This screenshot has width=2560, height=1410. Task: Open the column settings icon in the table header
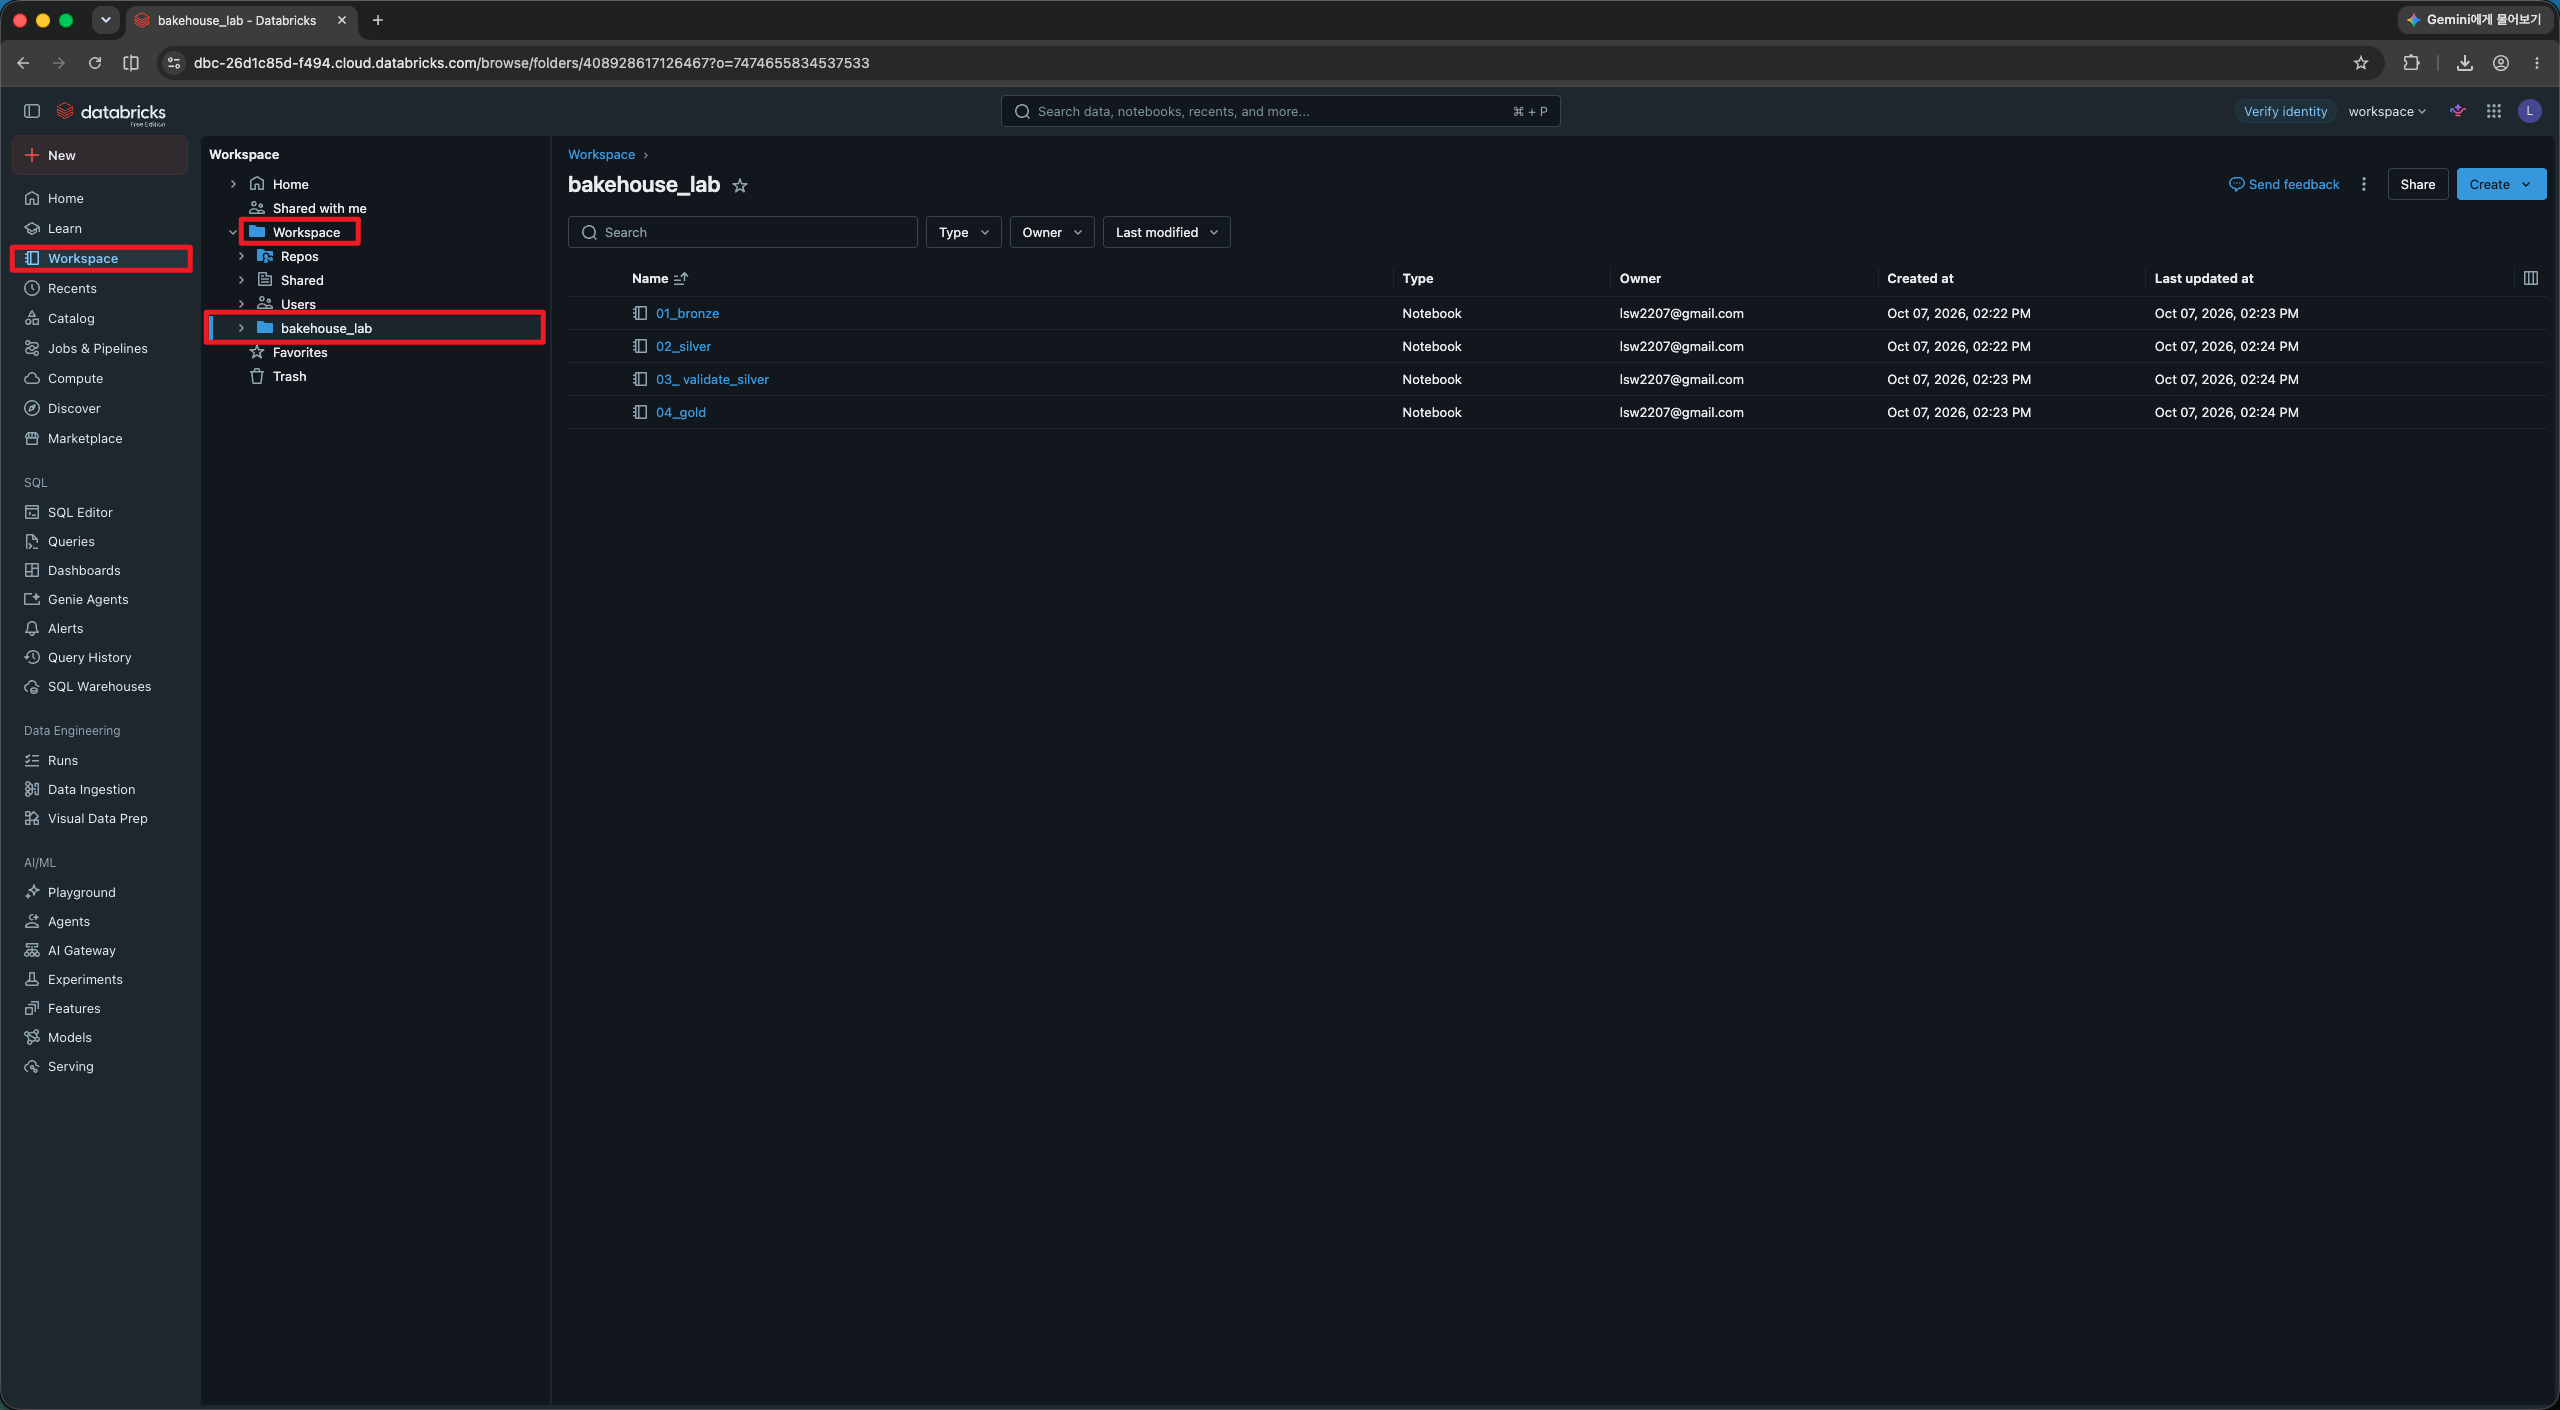(2531, 278)
